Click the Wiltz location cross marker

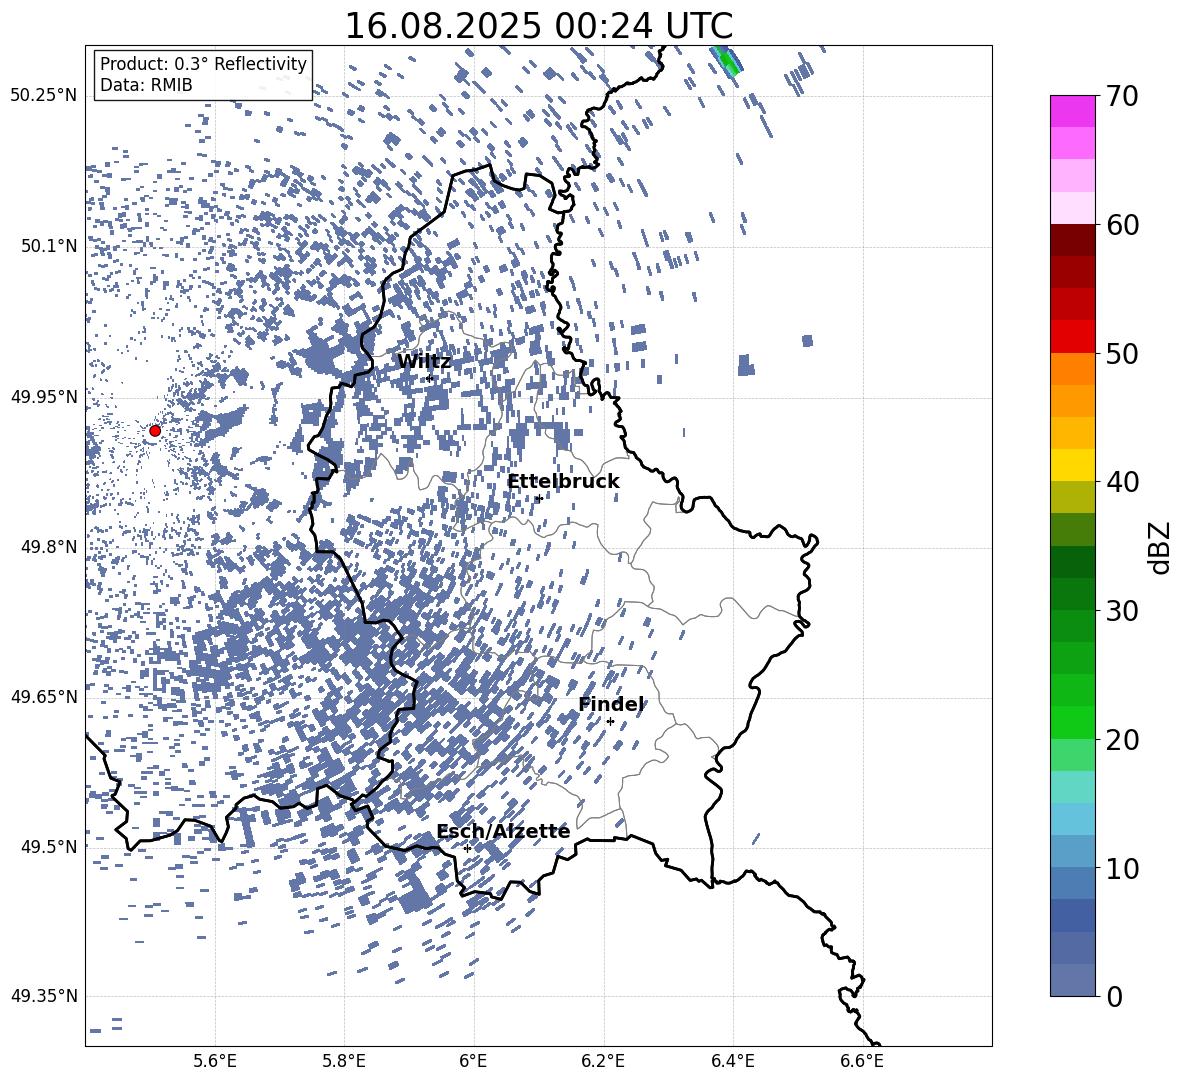(430, 378)
